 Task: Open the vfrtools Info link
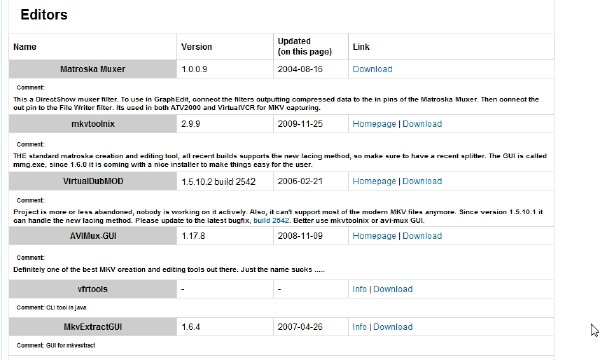[x=359, y=289]
